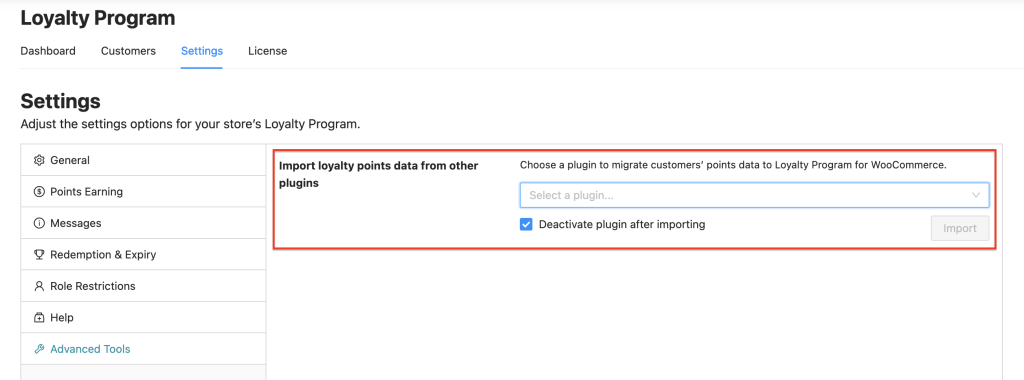Image resolution: width=1024 pixels, height=380 pixels.
Task: Click the plugin dropdown chevron arrow
Action: 976,195
